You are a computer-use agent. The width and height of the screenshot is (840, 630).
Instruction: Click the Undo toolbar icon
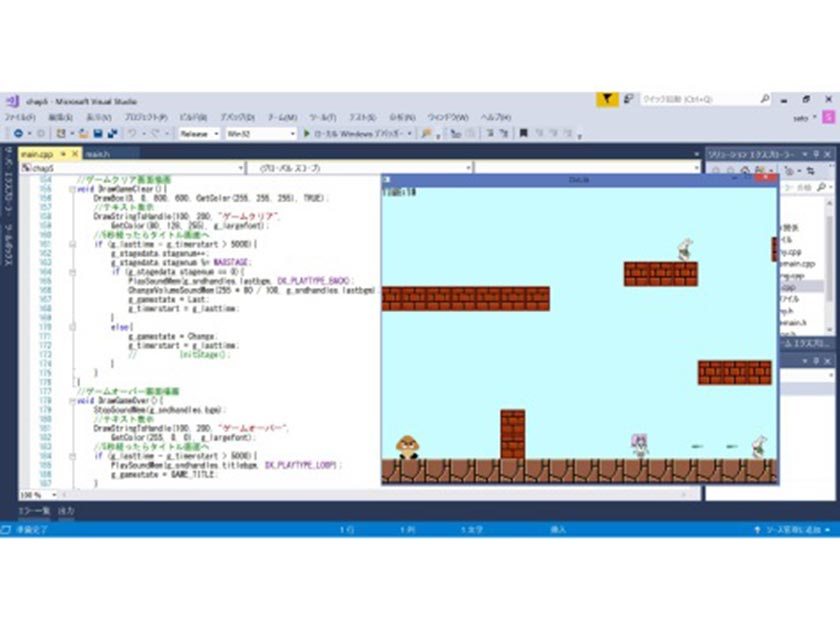131,133
